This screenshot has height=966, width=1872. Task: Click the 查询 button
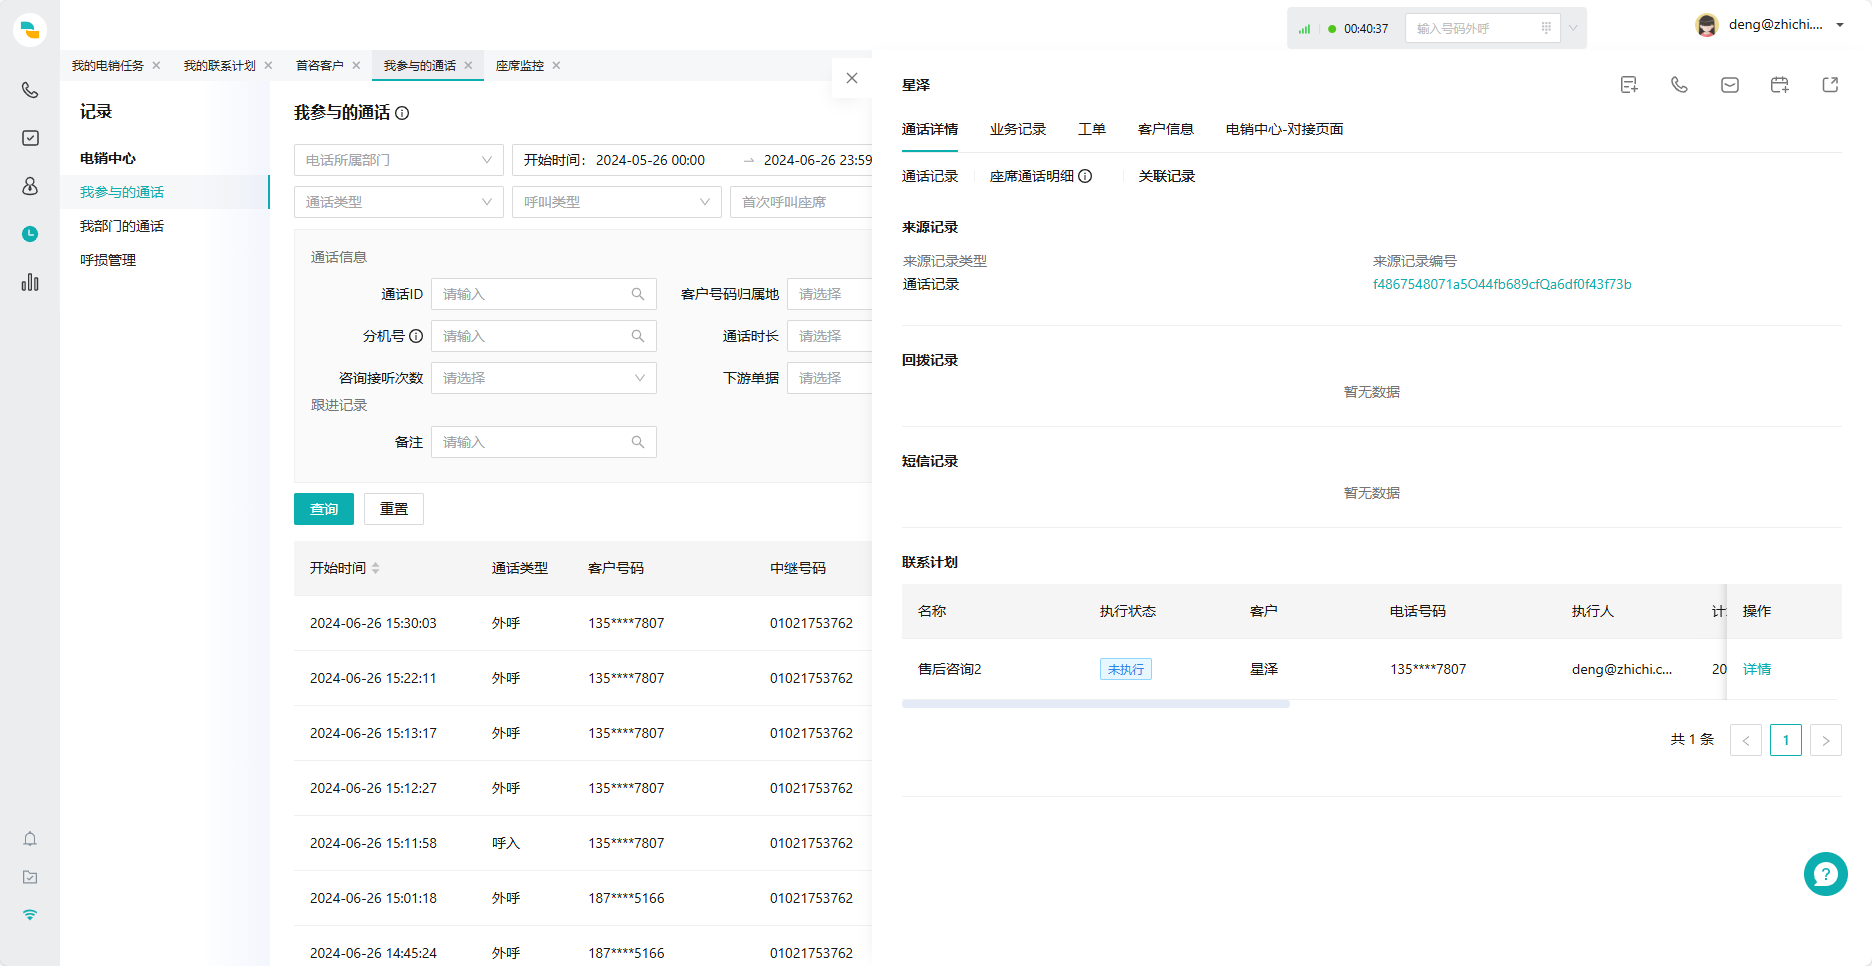click(x=324, y=509)
